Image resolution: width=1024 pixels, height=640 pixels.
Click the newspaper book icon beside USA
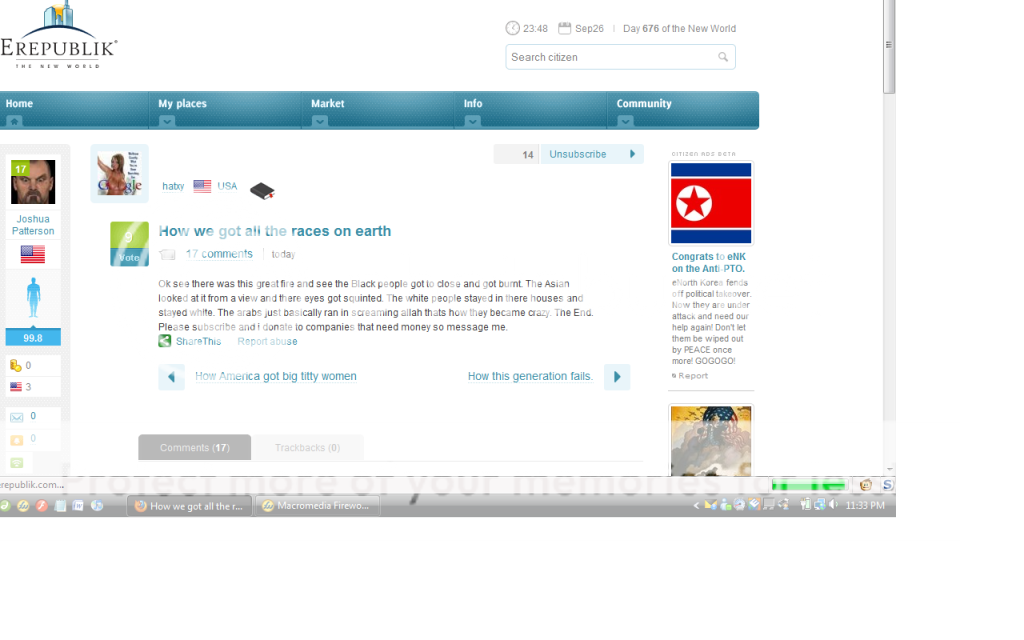coord(261,190)
